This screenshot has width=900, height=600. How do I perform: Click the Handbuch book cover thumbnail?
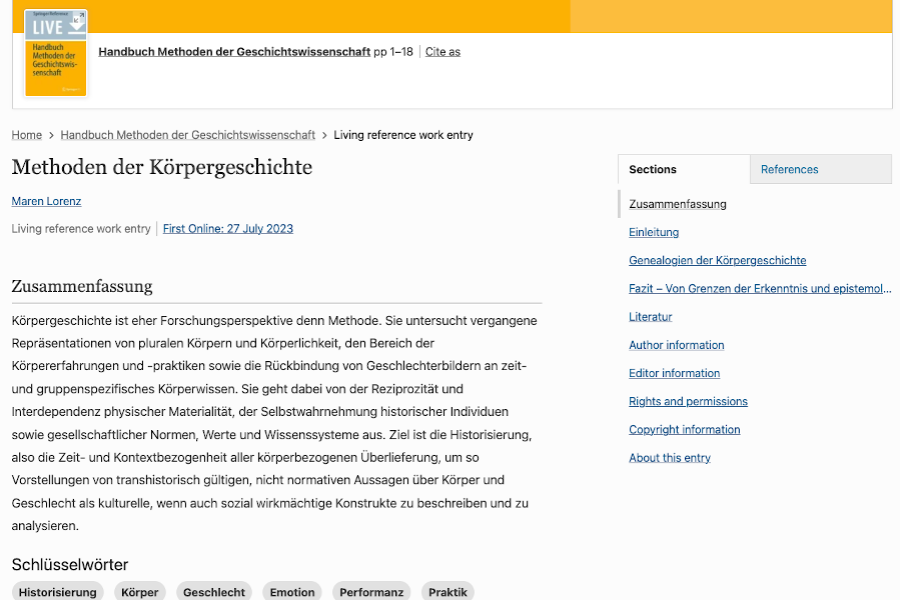pyautogui.click(x=56, y=53)
